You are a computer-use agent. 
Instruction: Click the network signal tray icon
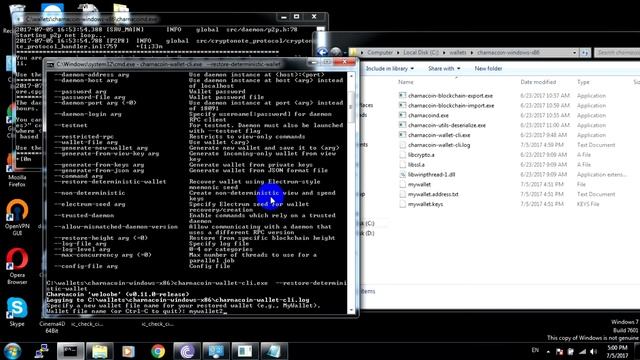(x=582, y=351)
